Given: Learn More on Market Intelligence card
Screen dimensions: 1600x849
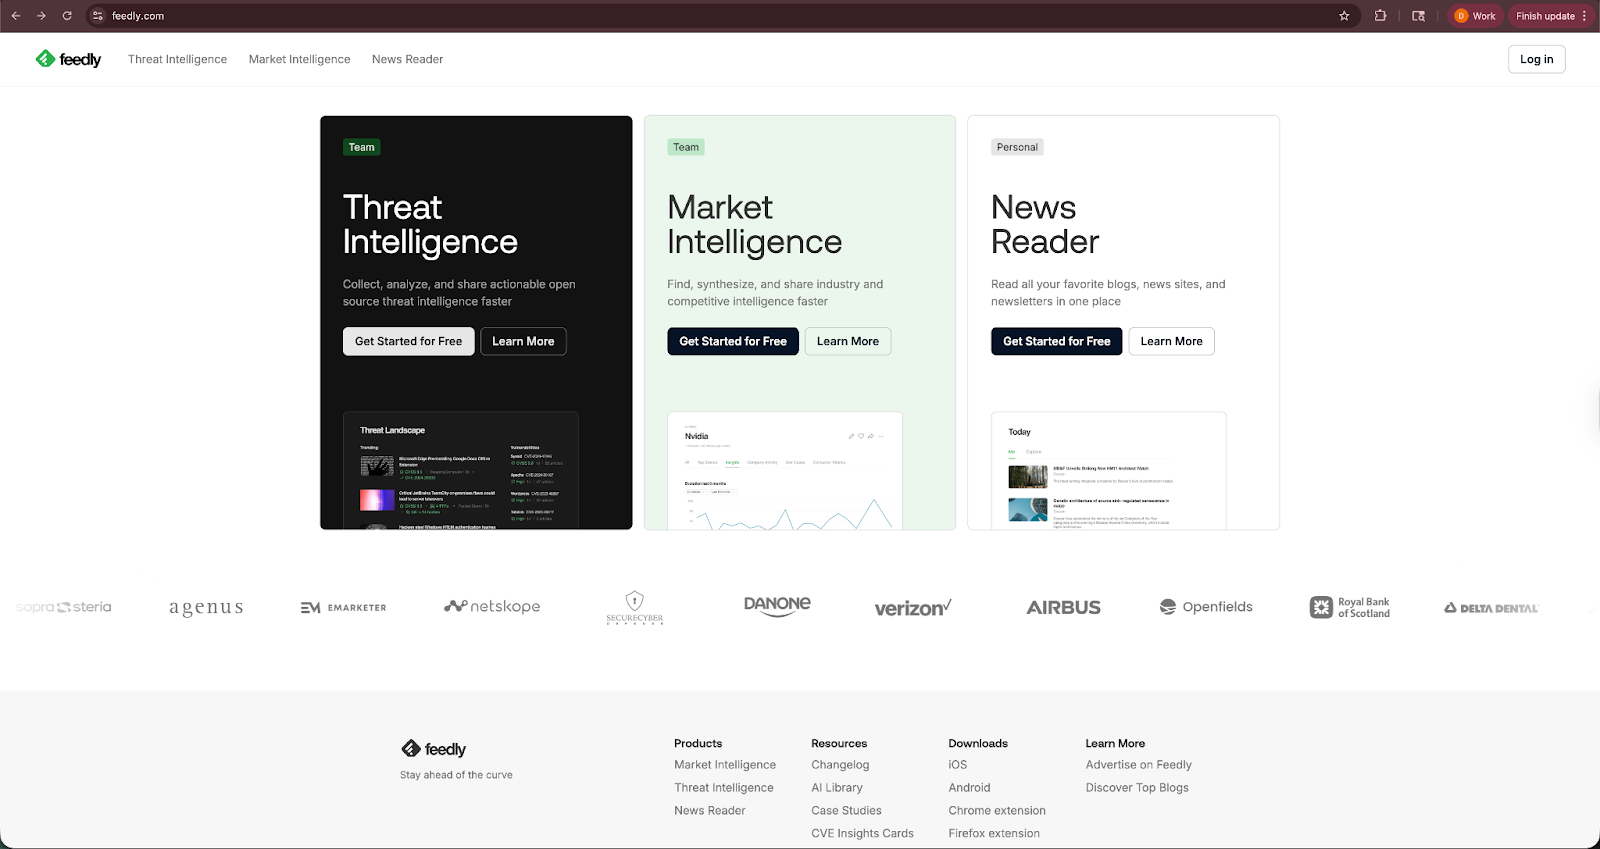Looking at the screenshot, I should click(847, 341).
